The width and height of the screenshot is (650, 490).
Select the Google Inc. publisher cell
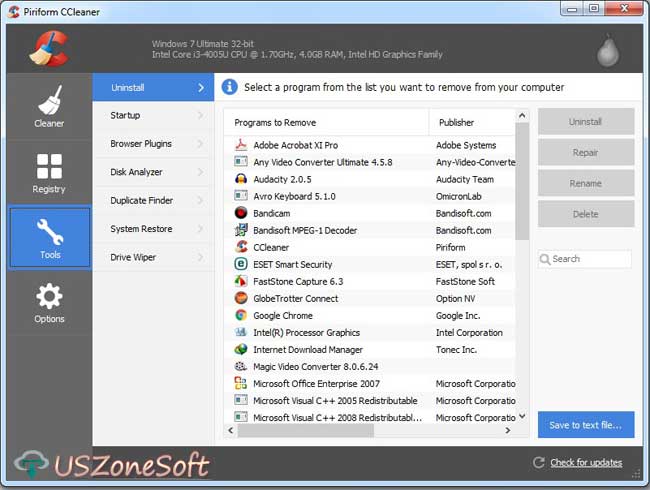(x=458, y=315)
